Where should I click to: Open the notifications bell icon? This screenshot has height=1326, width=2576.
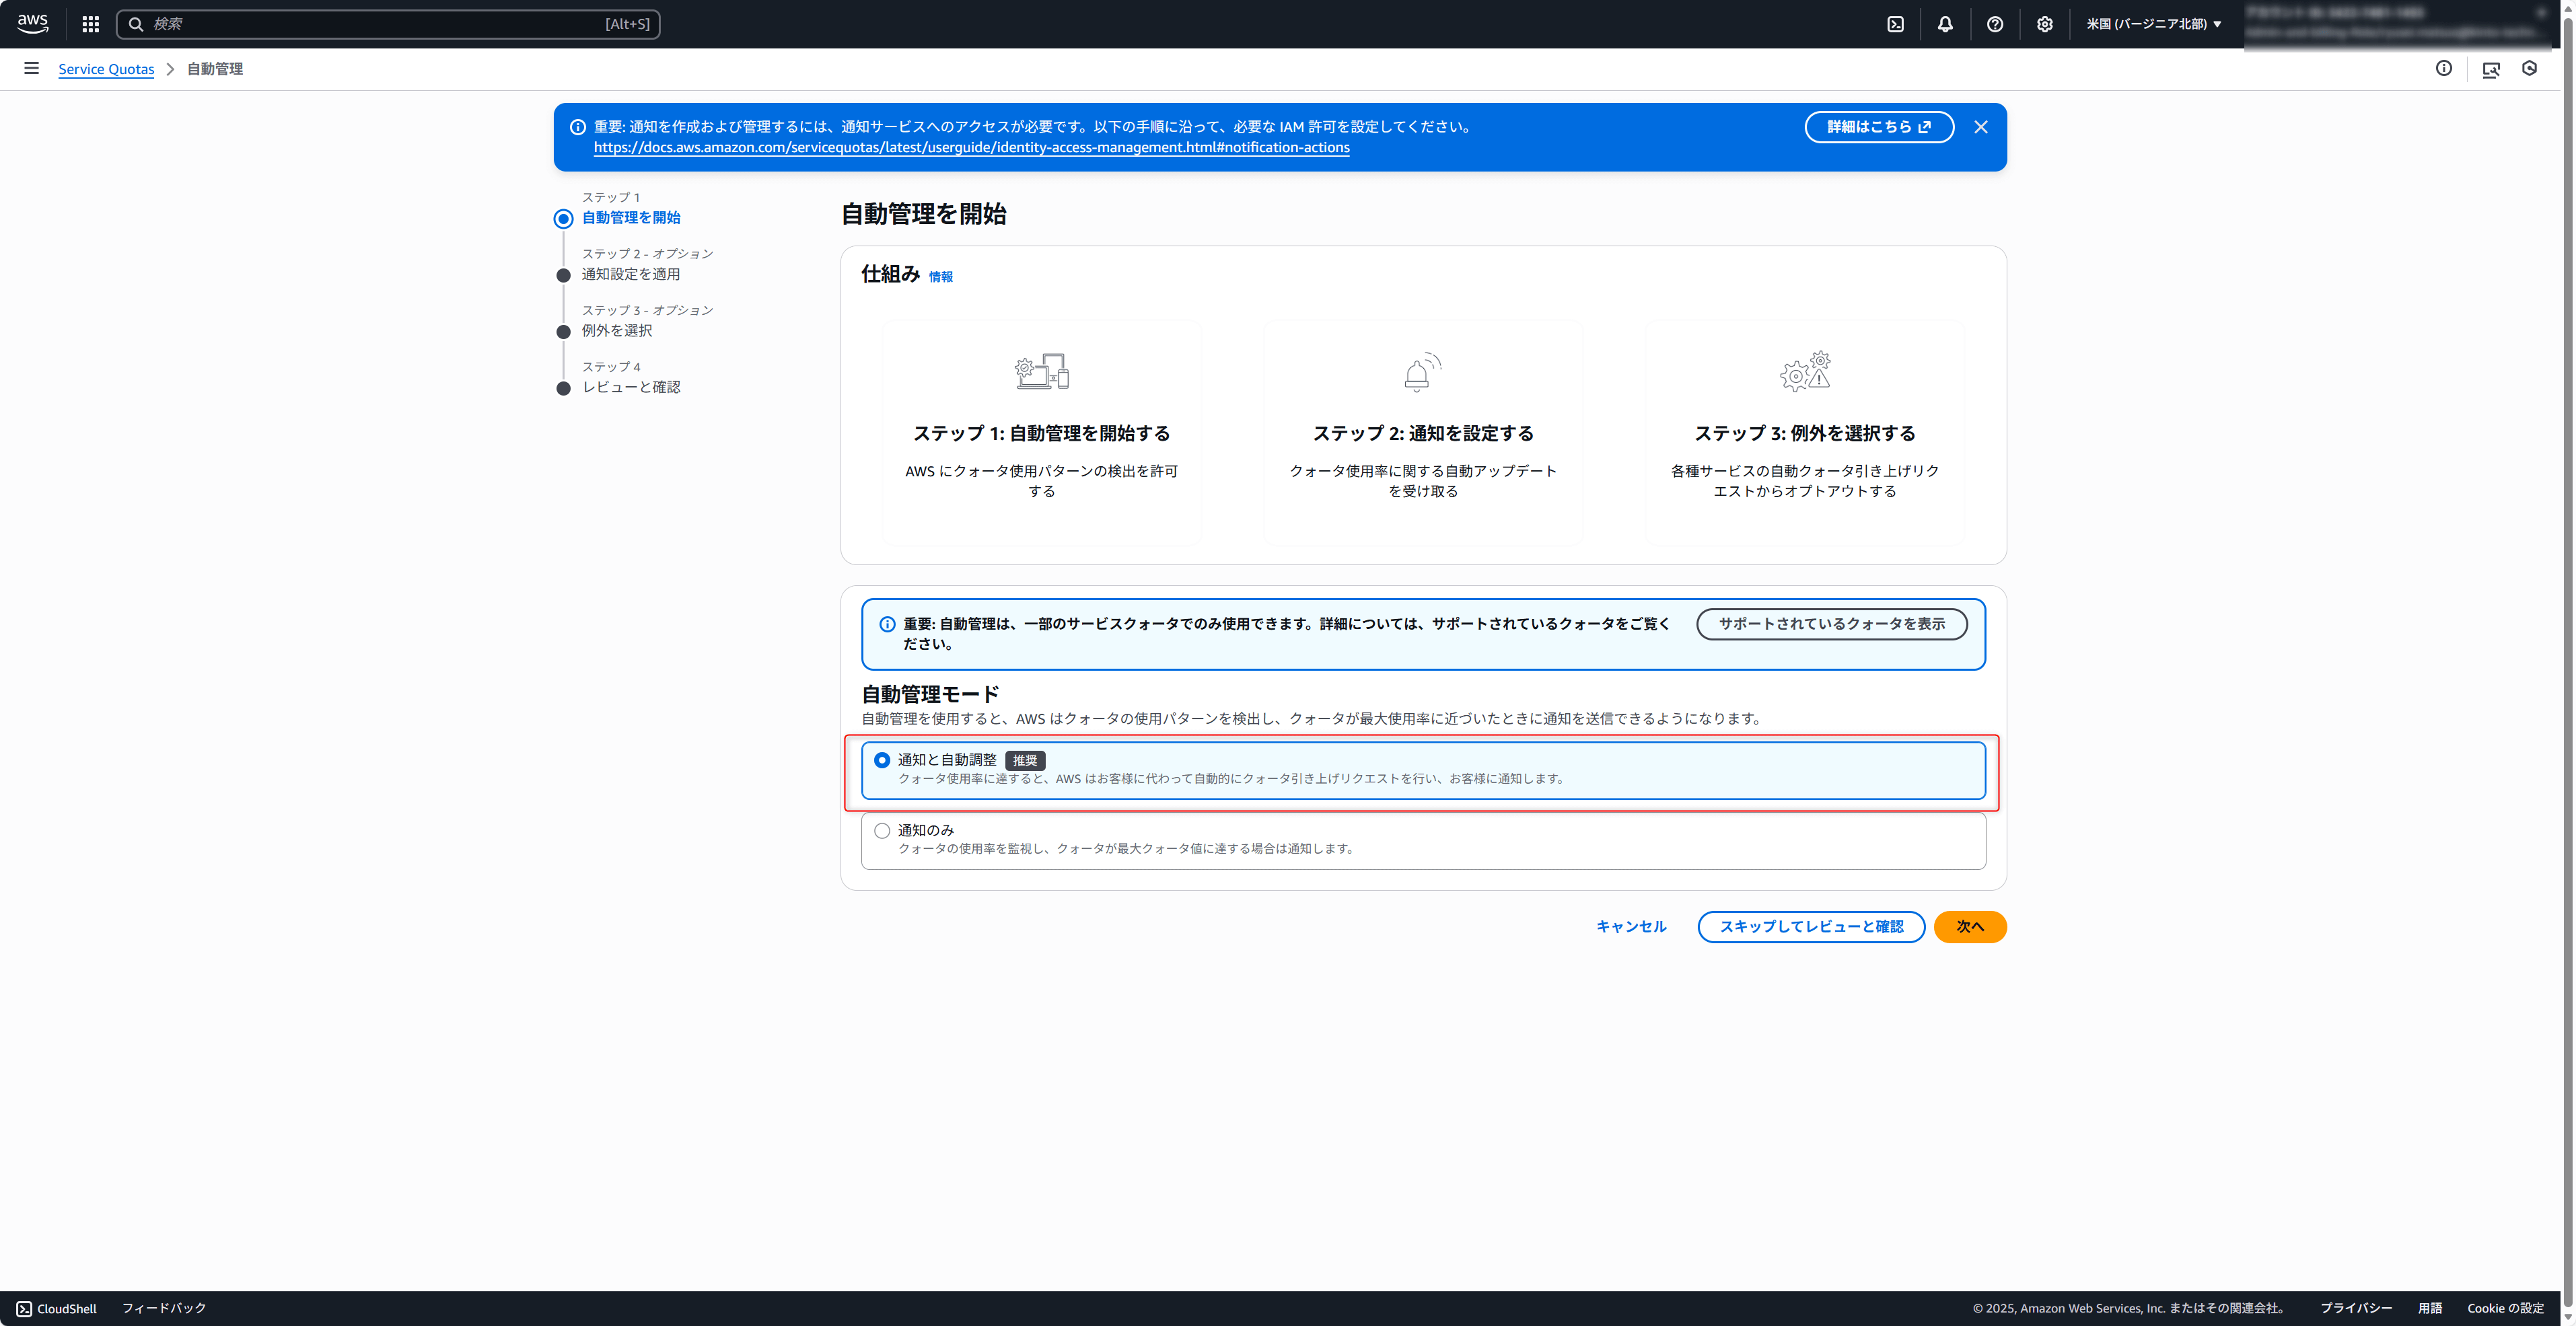pos(1945,24)
